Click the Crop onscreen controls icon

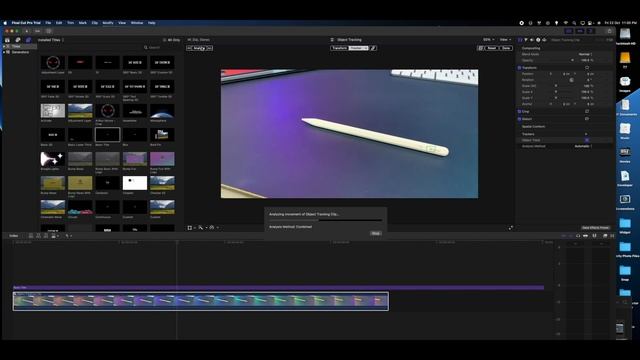point(587,111)
